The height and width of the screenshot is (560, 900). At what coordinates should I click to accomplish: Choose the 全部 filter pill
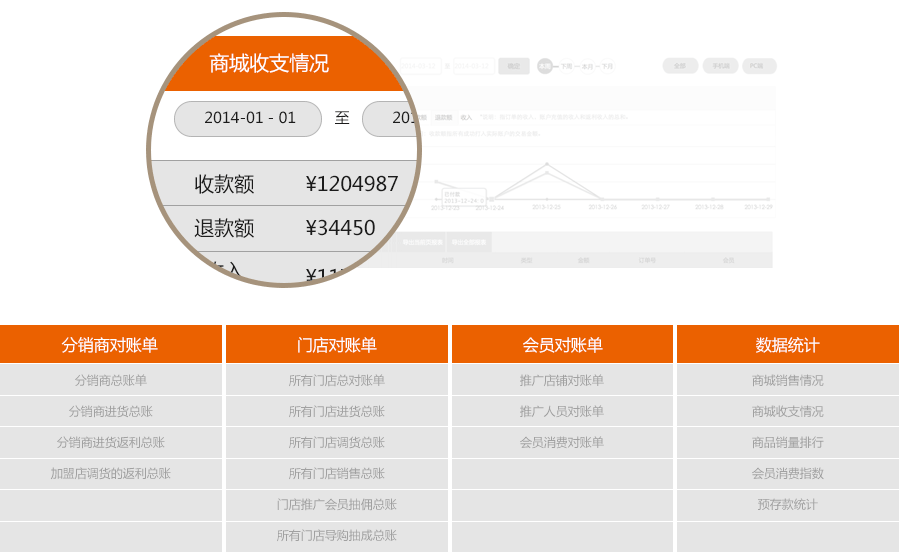pos(680,66)
